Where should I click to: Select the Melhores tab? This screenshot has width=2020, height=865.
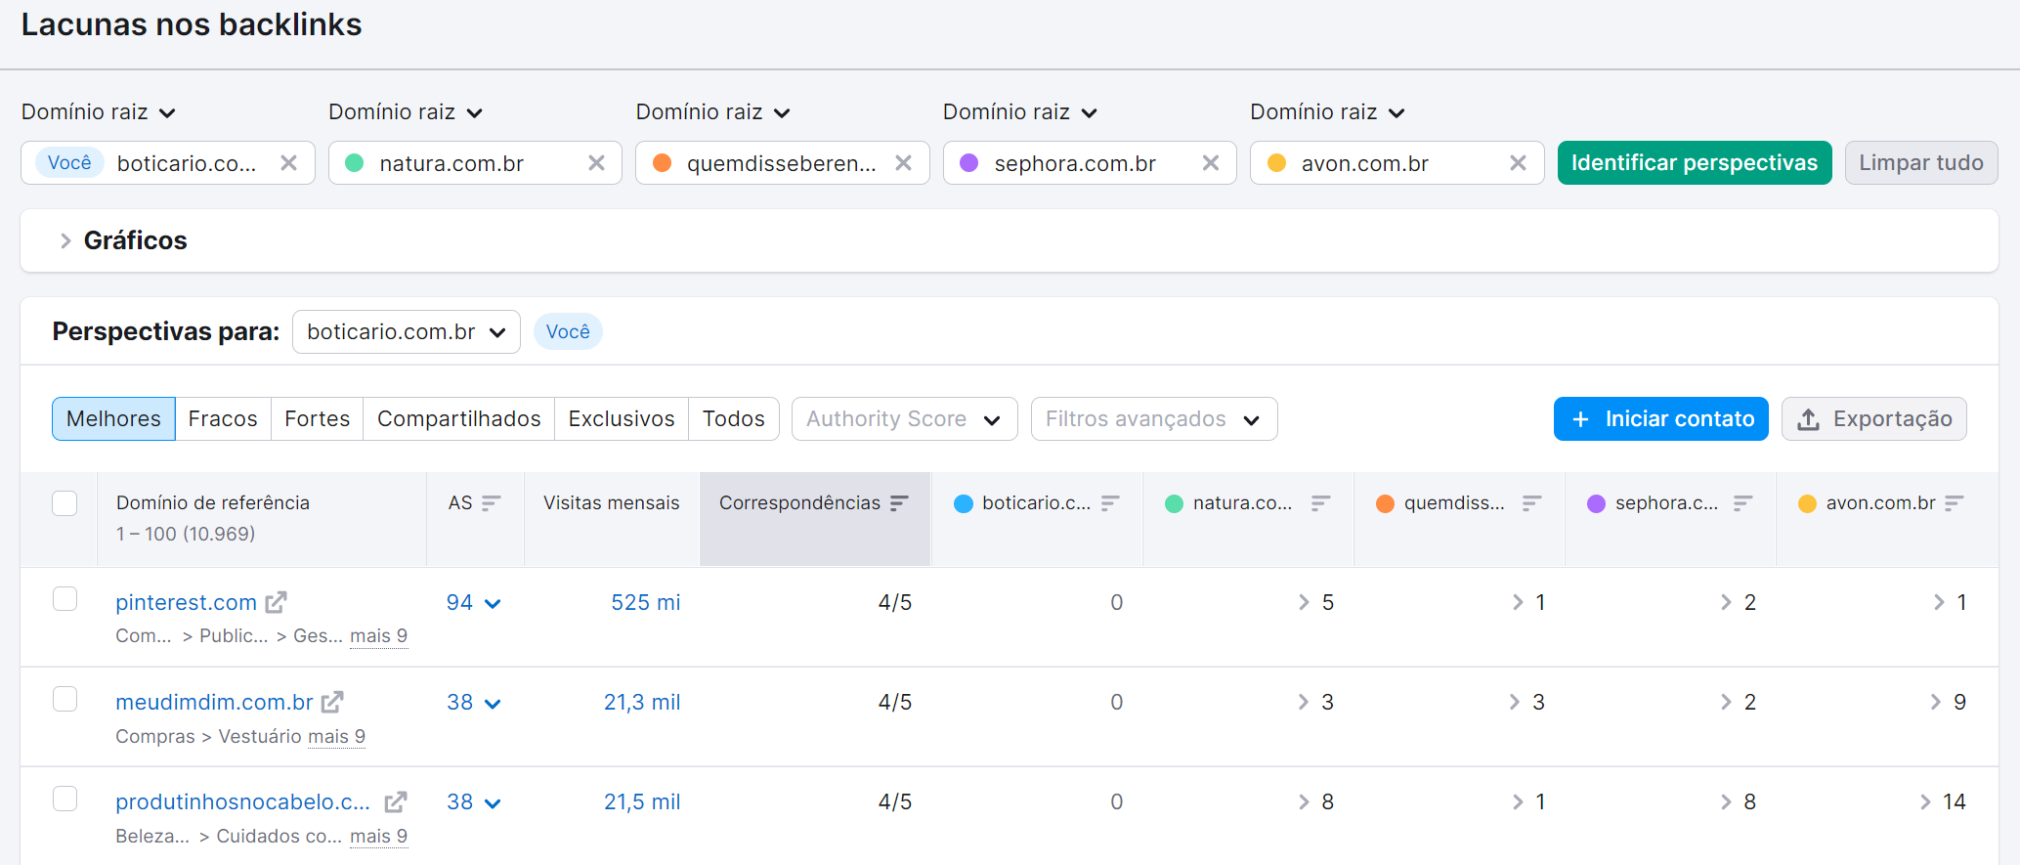coord(113,419)
